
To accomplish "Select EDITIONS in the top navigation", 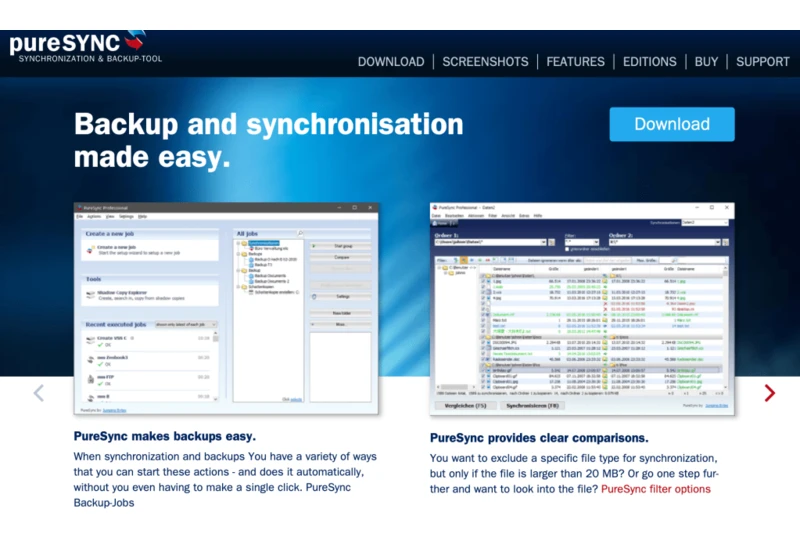I will pyautogui.click(x=649, y=62).
